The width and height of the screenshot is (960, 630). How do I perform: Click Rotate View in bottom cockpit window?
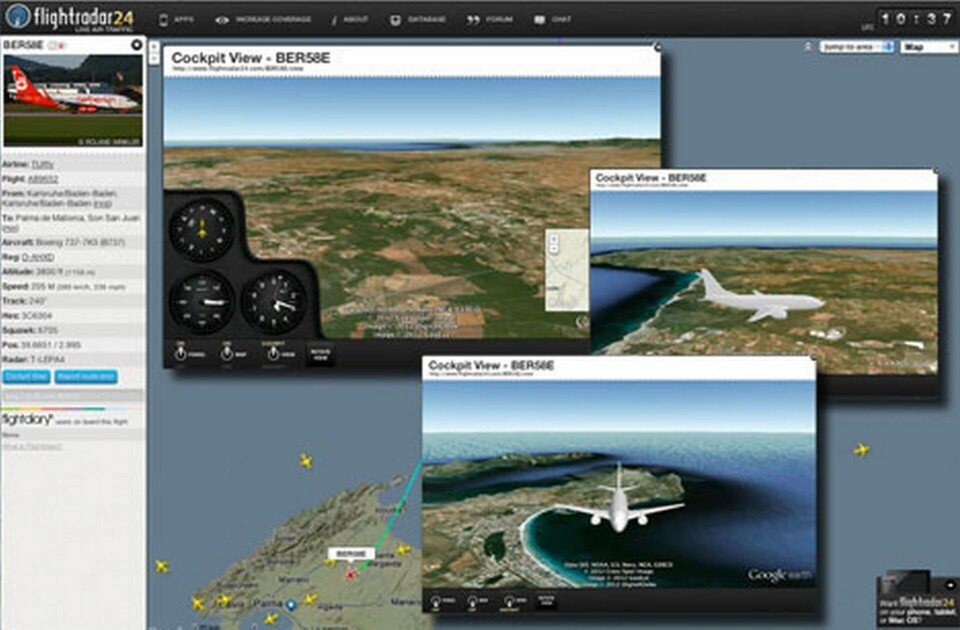coord(546,601)
